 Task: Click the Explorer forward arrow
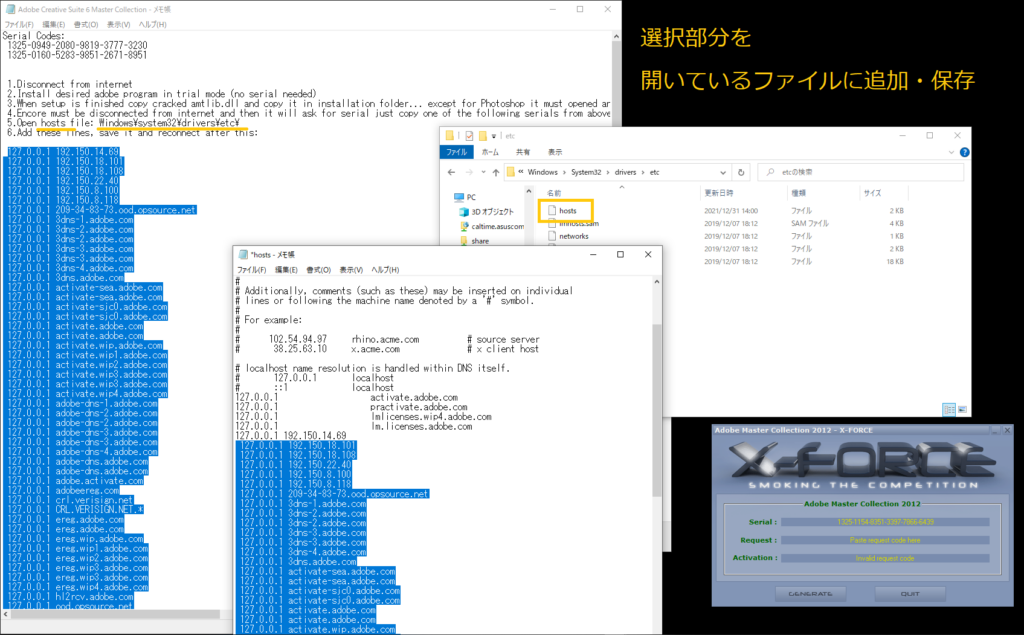tap(469, 172)
